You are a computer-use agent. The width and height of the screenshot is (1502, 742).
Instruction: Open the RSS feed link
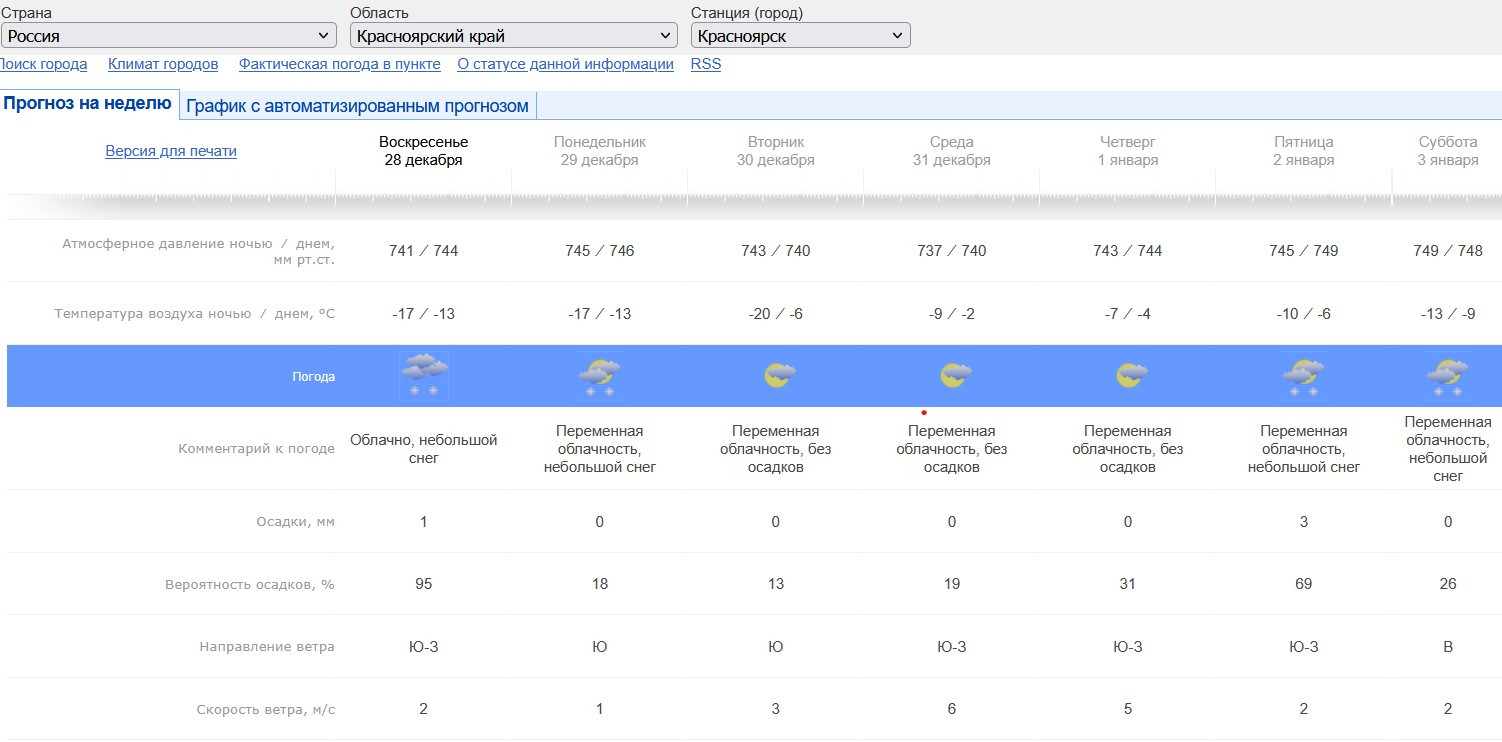pos(705,64)
